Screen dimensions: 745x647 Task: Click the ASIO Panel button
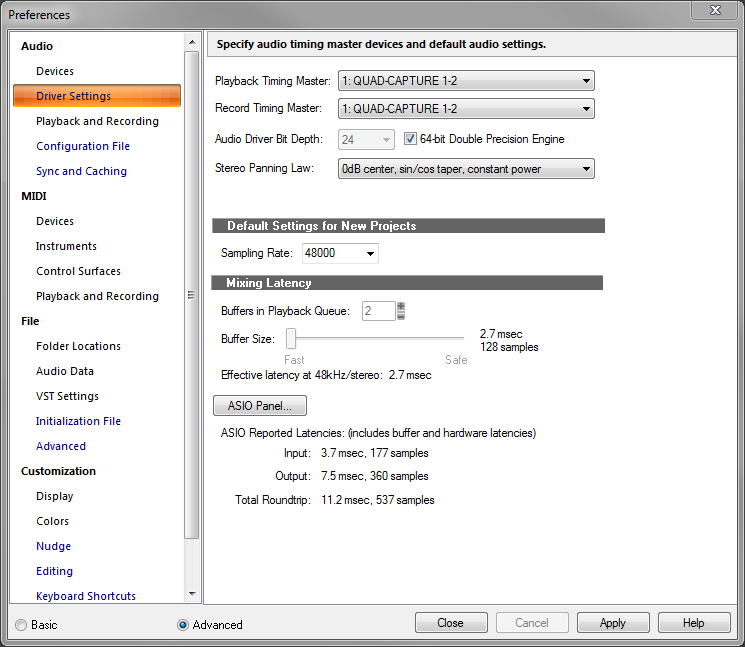[260, 406]
